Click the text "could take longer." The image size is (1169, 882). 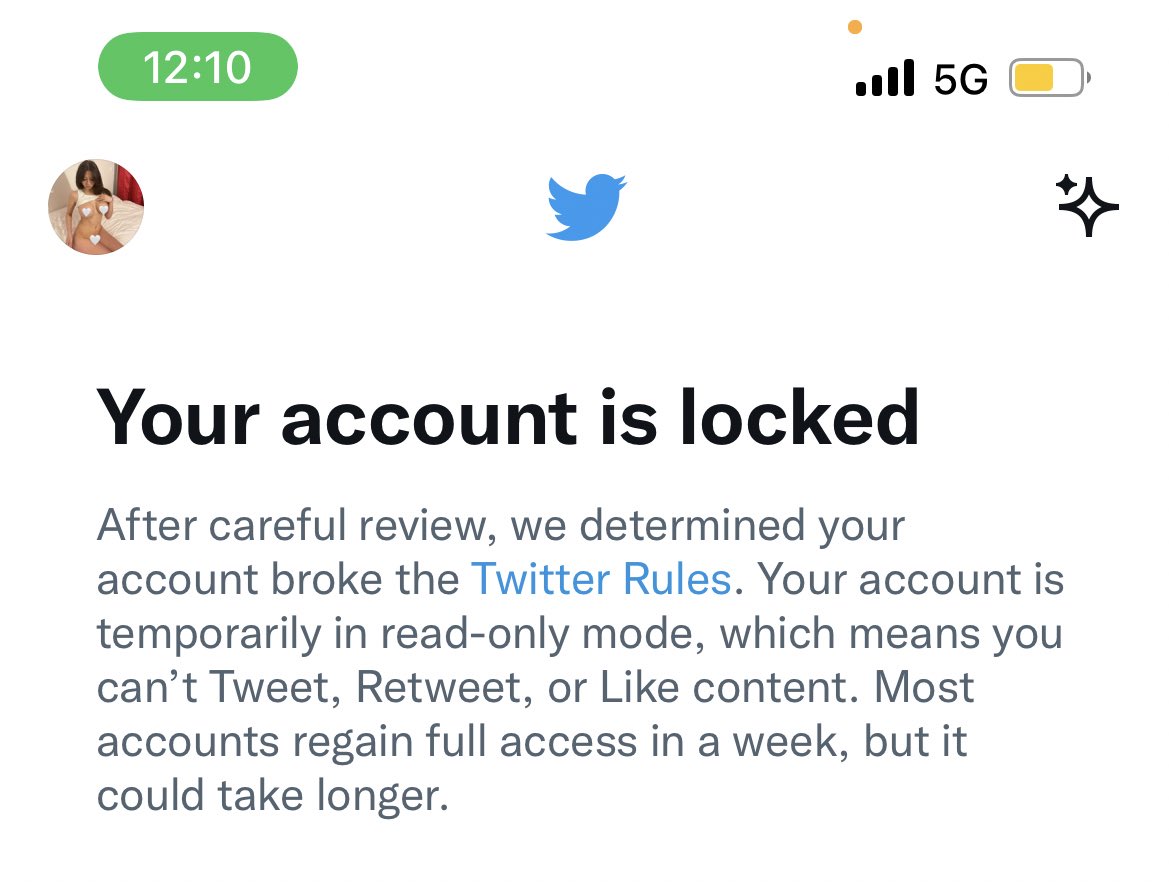271,797
